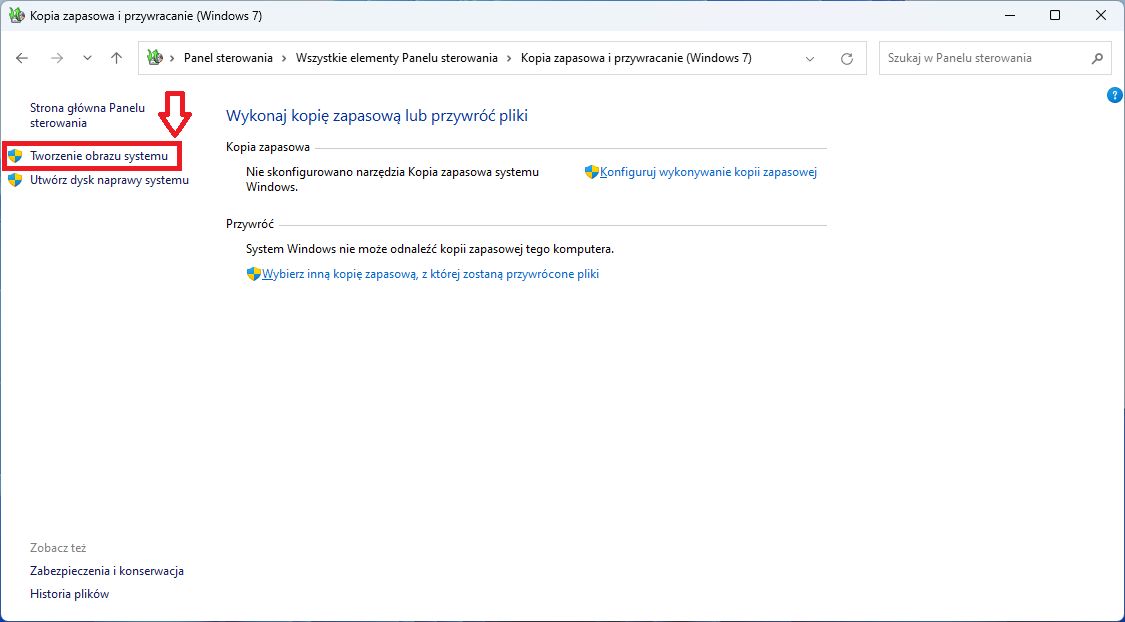Image resolution: width=1125 pixels, height=622 pixels.
Task: Click text Nie skonfigurowano narzędzia Kopia zapasowa
Action: click(x=392, y=179)
